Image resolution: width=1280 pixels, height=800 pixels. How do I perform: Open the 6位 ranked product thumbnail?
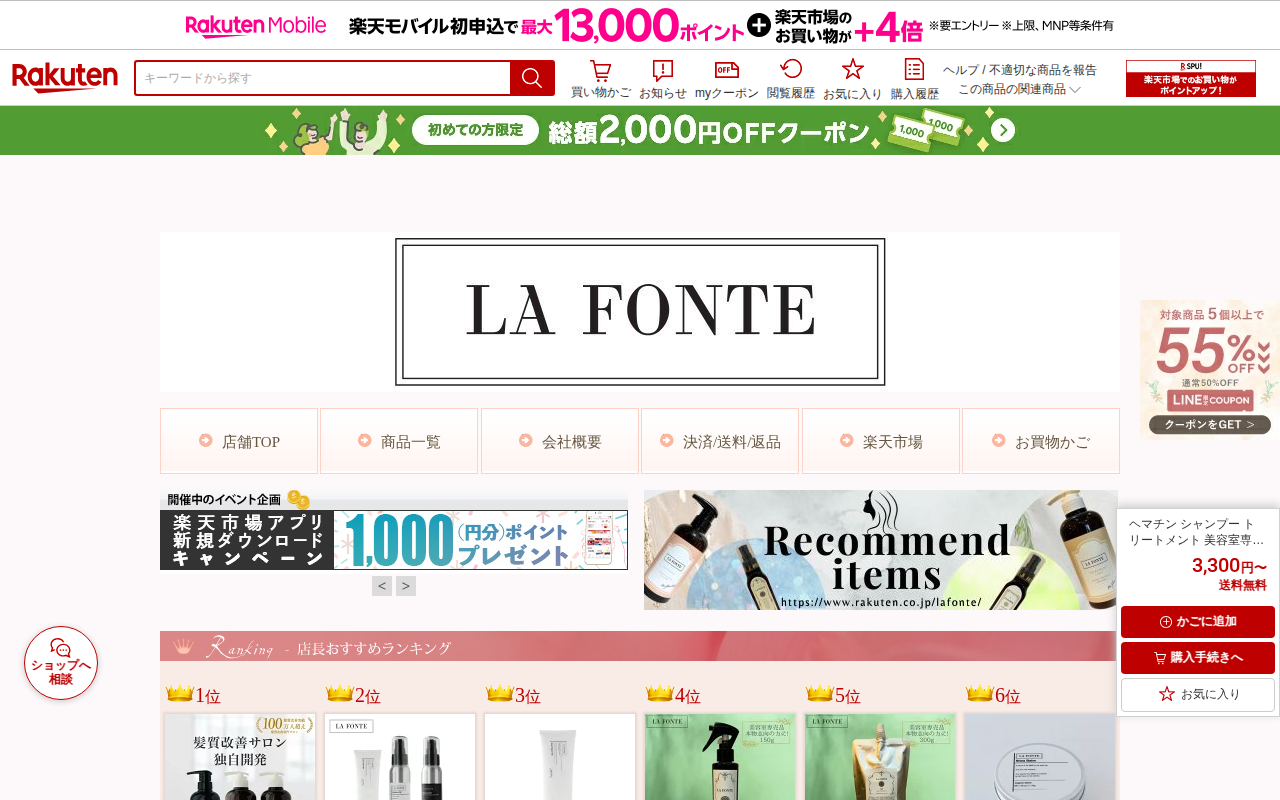coord(1040,756)
